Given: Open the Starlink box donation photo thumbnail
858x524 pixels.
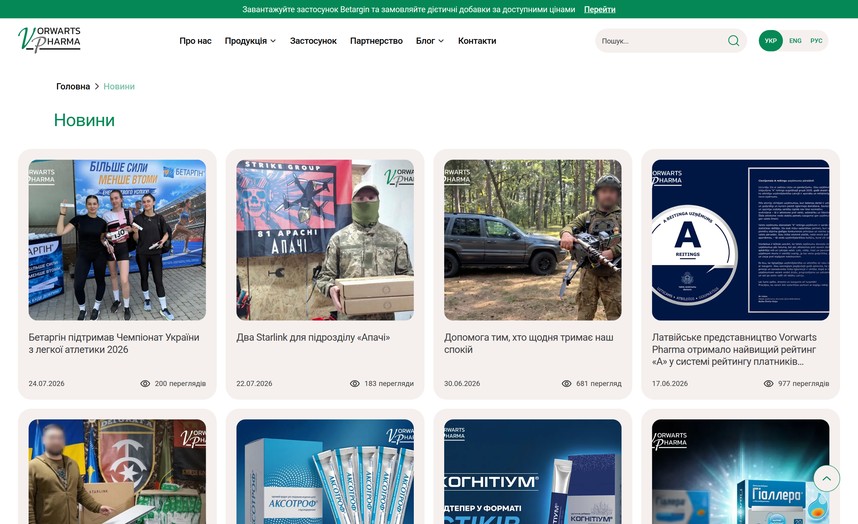Looking at the screenshot, I should [117, 471].
